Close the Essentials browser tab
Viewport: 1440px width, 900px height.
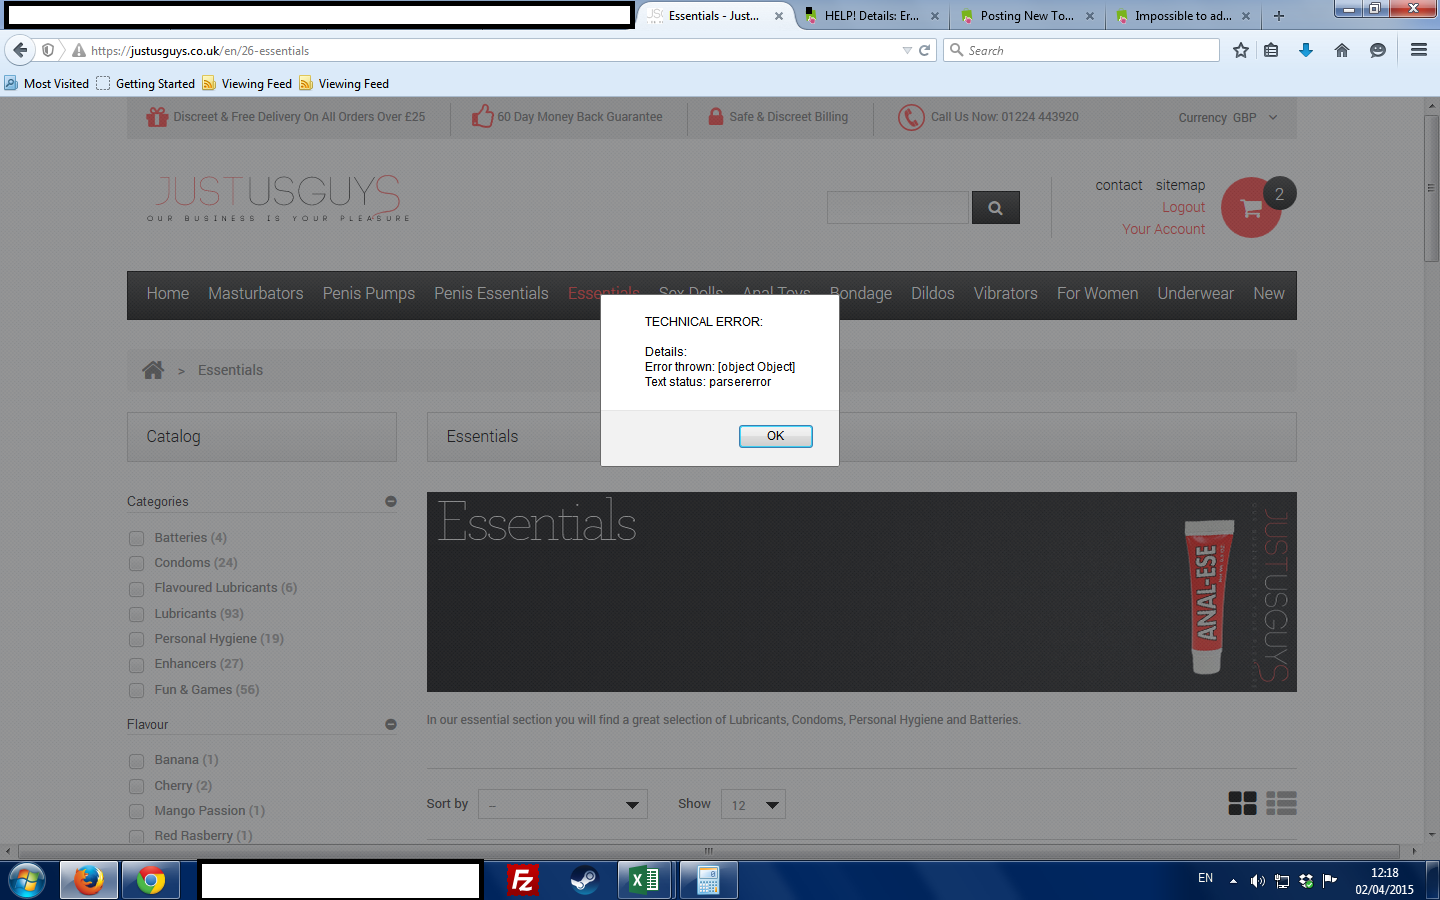[x=779, y=16]
